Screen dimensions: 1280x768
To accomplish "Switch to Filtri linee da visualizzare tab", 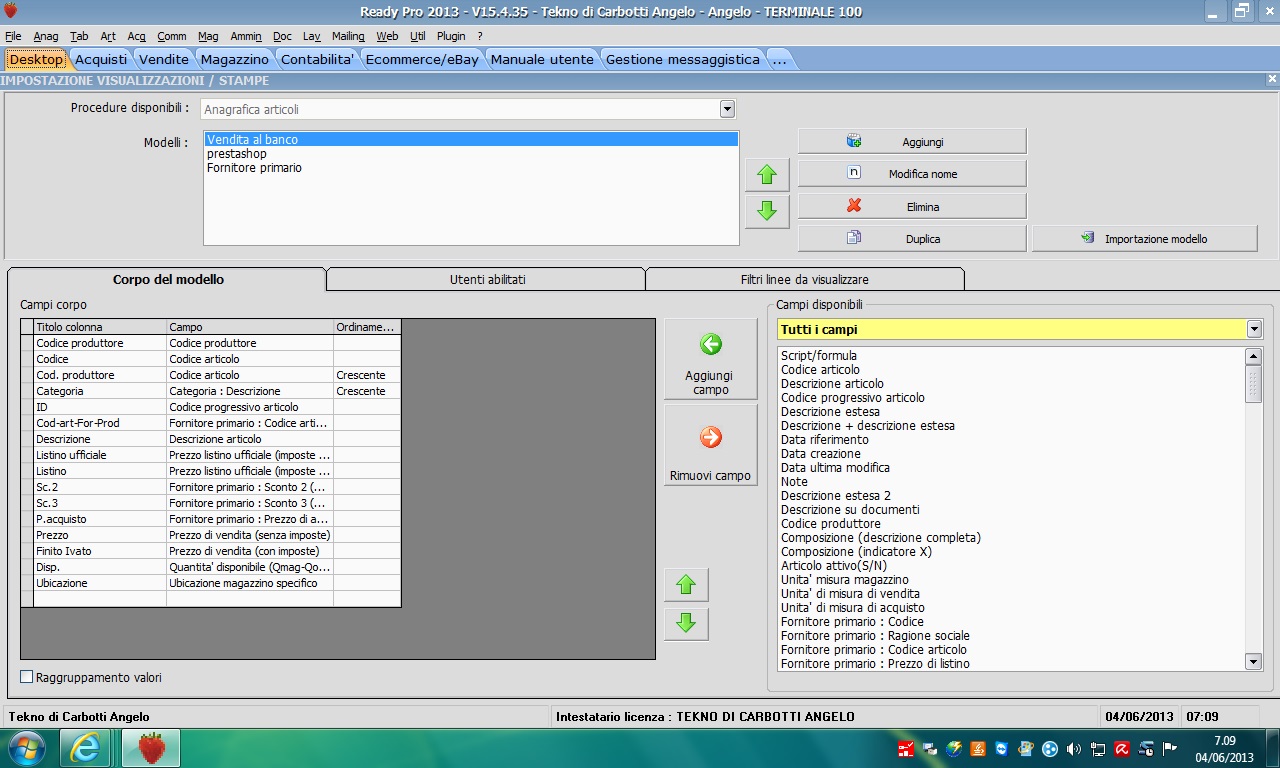I will (804, 279).
